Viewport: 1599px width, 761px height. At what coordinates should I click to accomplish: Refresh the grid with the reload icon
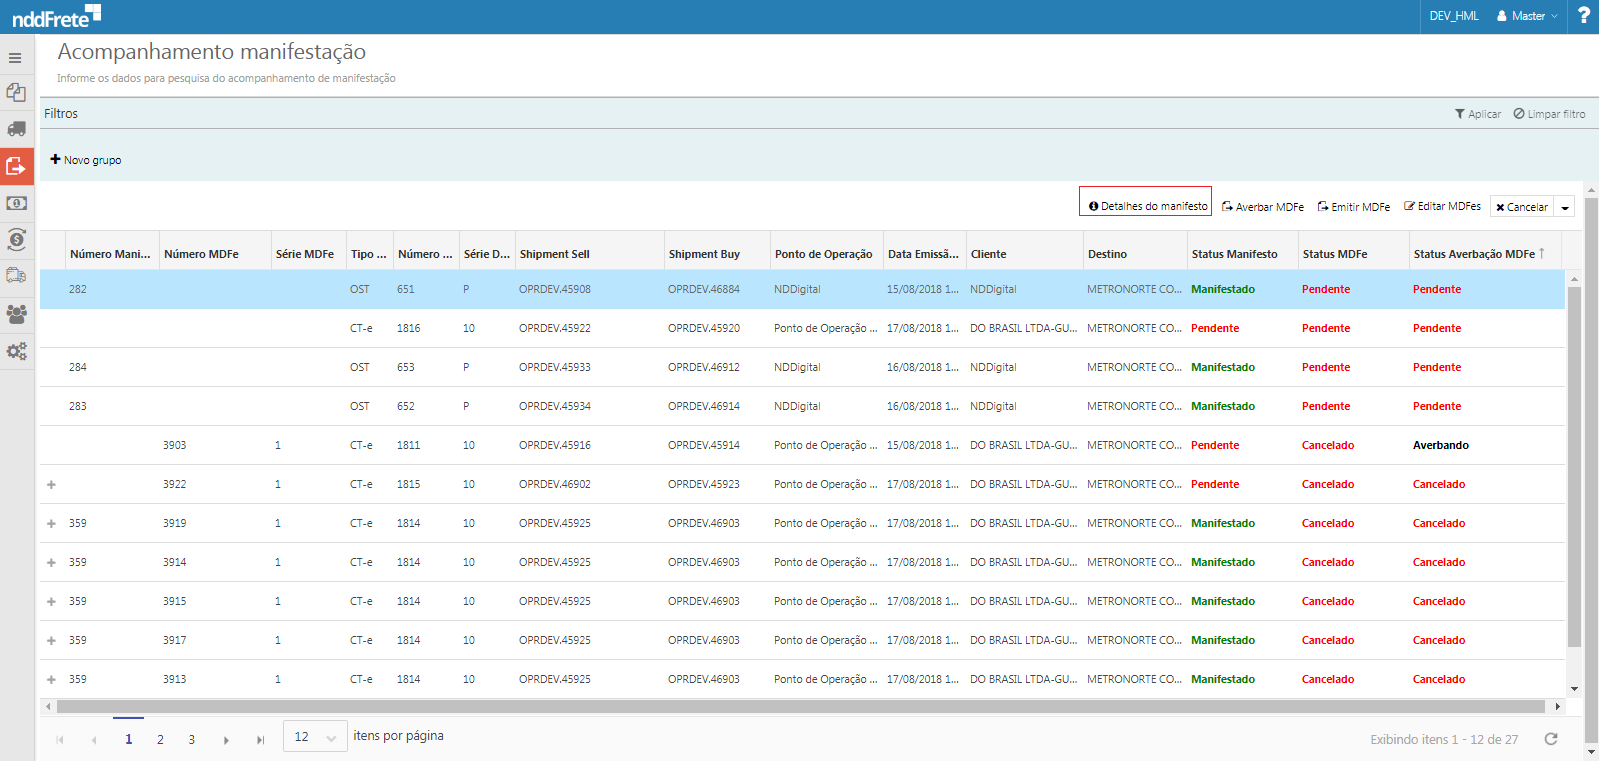click(1551, 739)
